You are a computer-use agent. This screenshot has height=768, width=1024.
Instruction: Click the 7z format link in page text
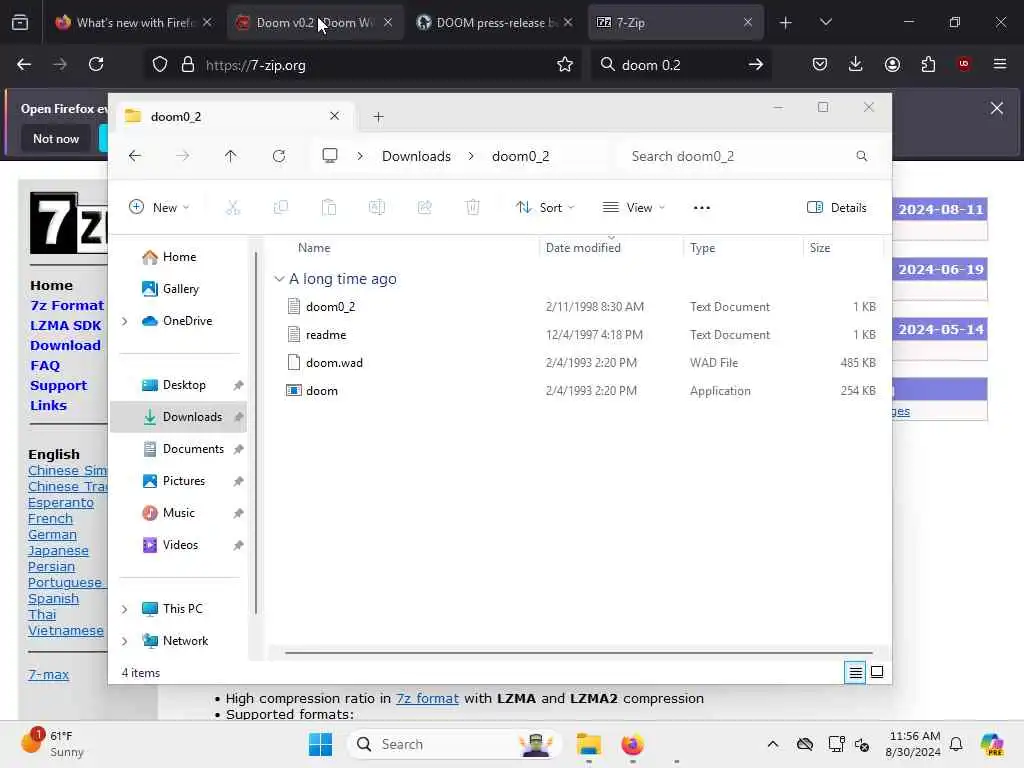[427, 698]
